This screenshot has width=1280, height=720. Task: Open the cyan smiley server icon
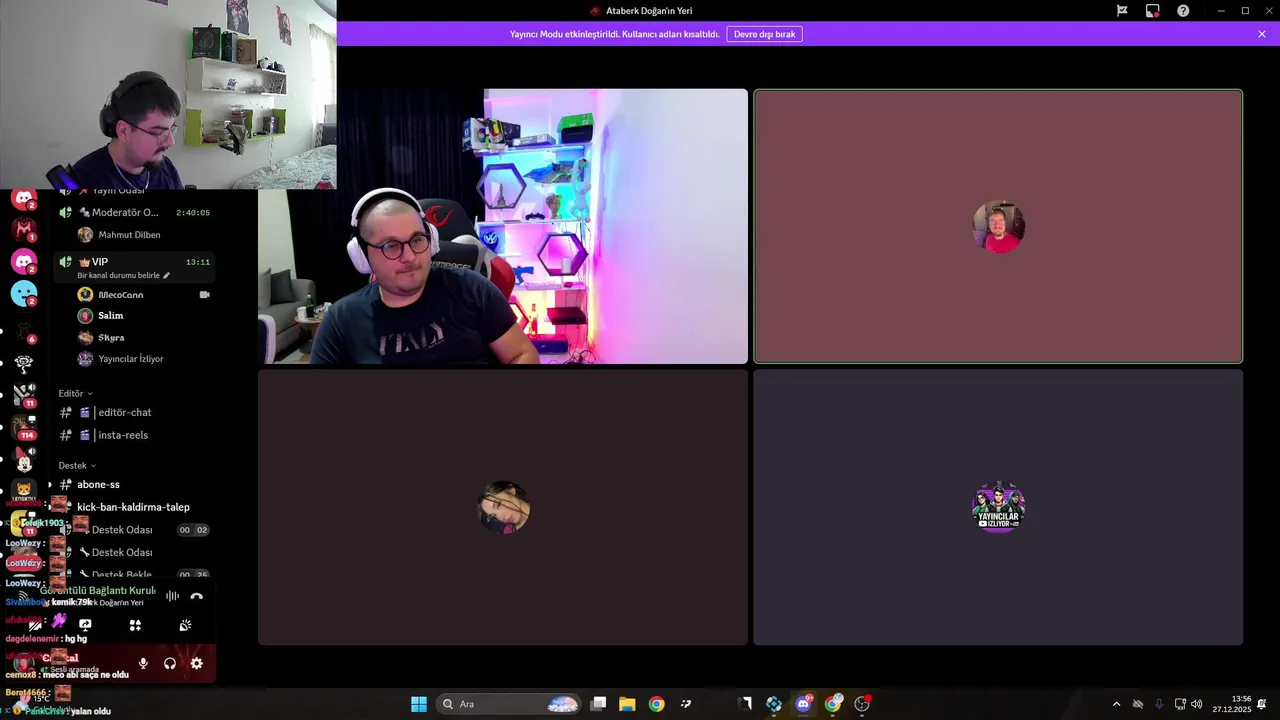(x=23, y=294)
